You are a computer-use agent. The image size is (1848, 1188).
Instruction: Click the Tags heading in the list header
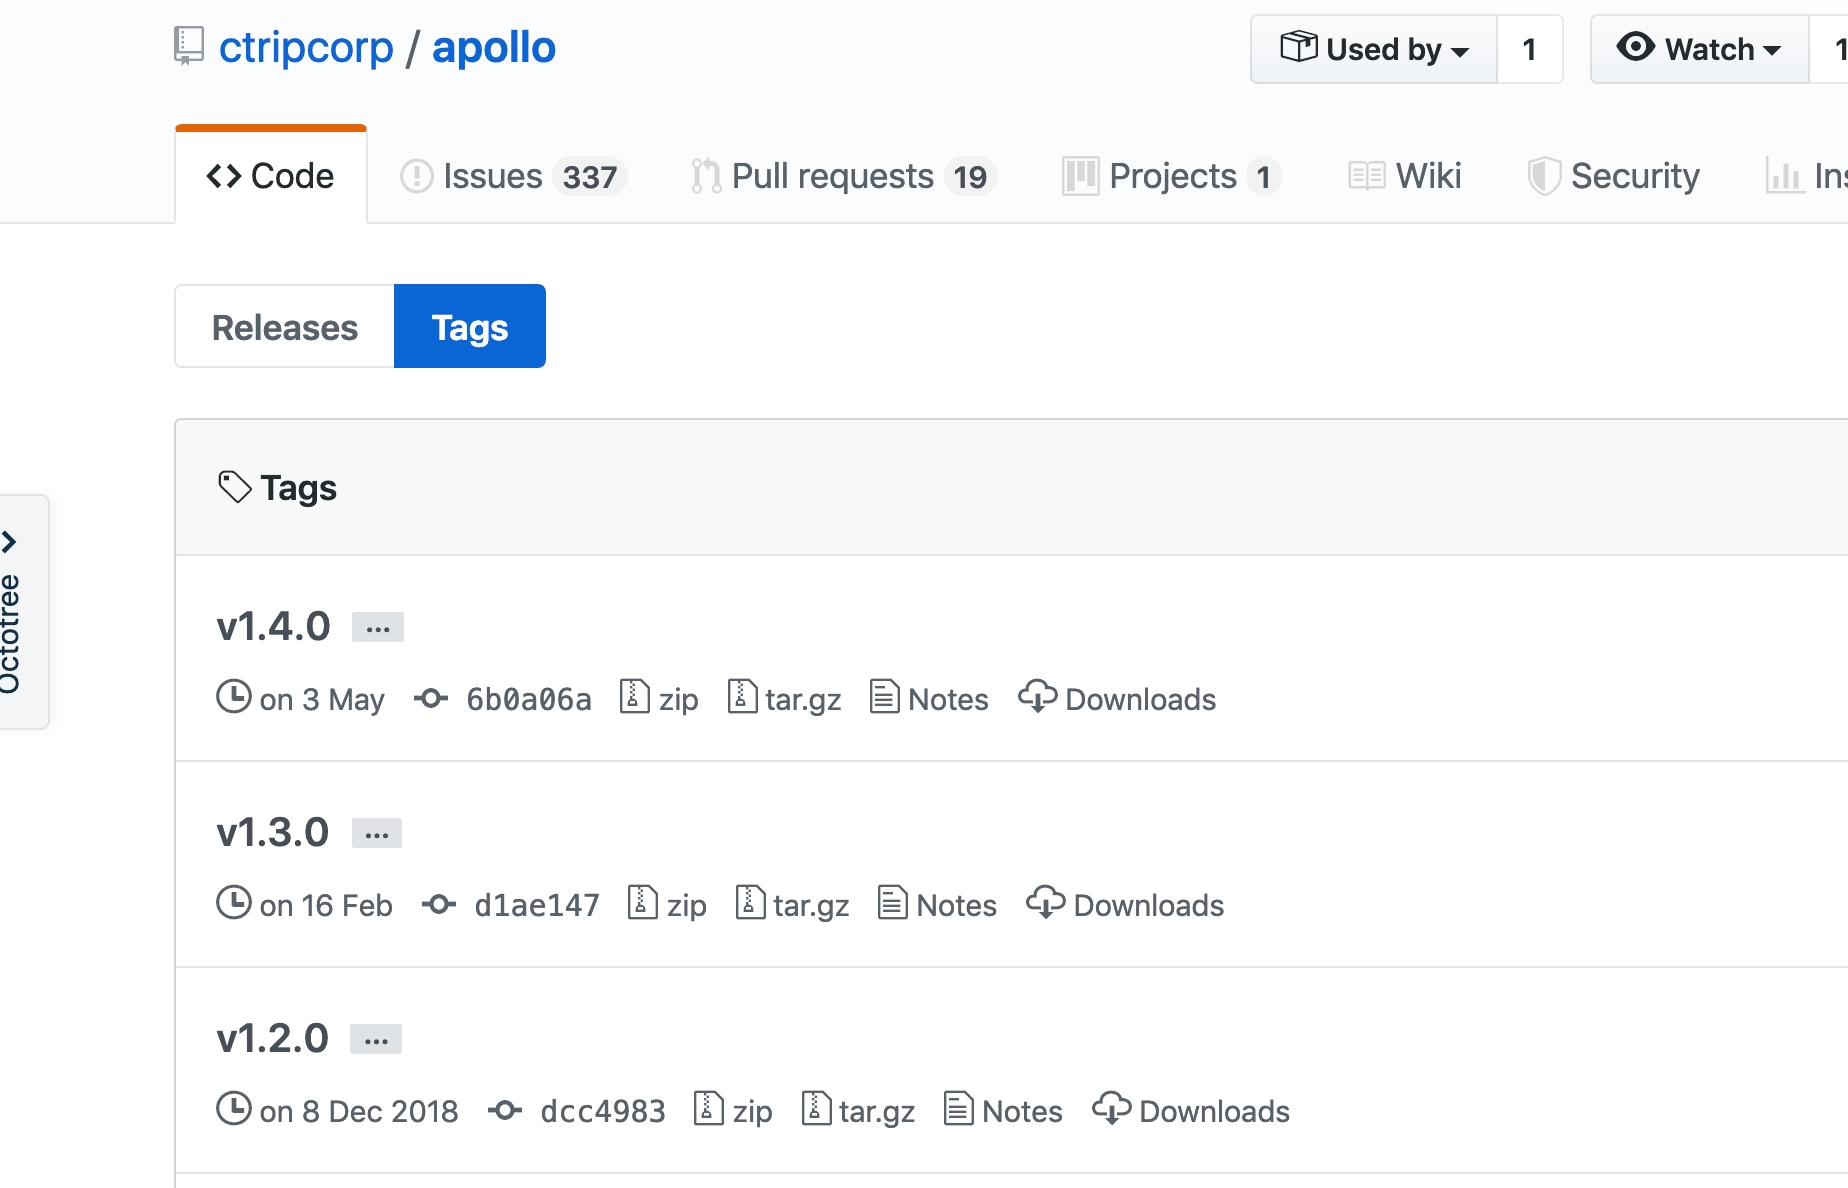pyautogui.click(x=298, y=488)
